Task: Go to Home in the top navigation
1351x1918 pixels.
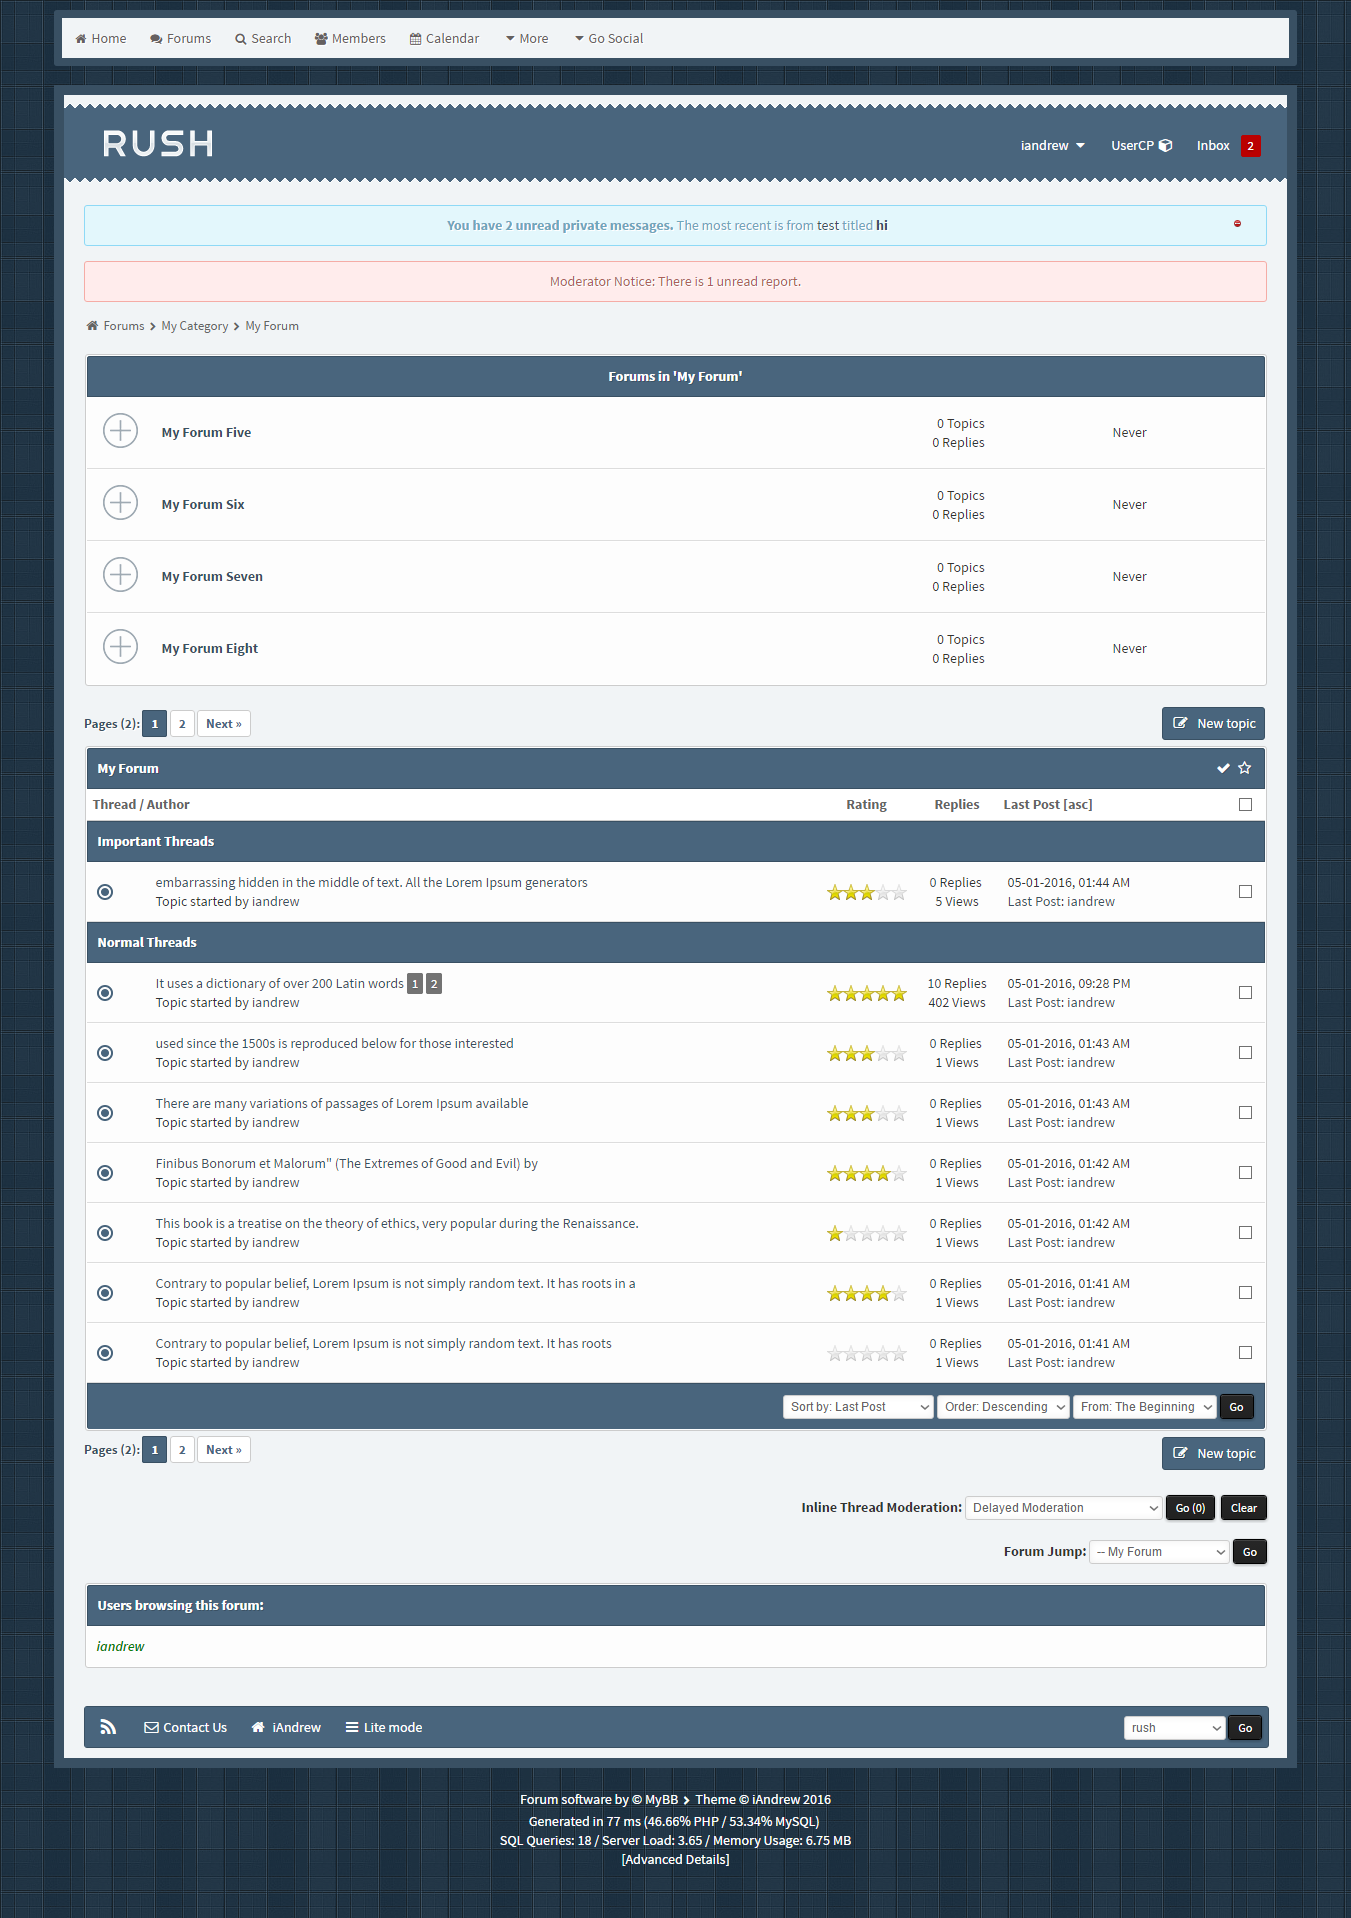Action: tap(101, 39)
